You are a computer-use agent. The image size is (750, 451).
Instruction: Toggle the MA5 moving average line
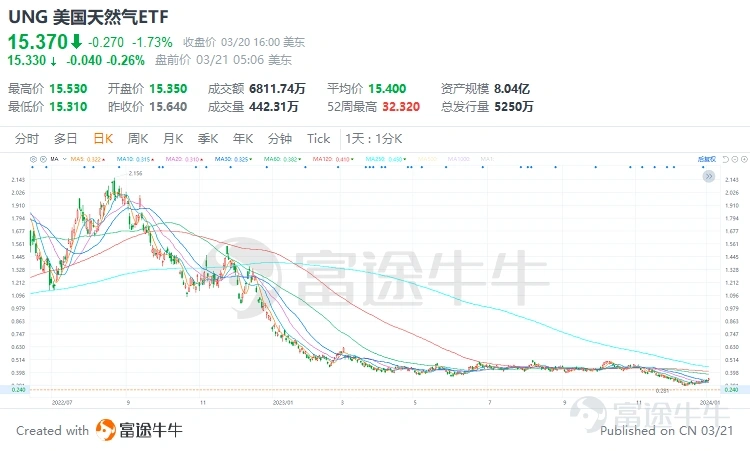pyautogui.click(x=88, y=159)
